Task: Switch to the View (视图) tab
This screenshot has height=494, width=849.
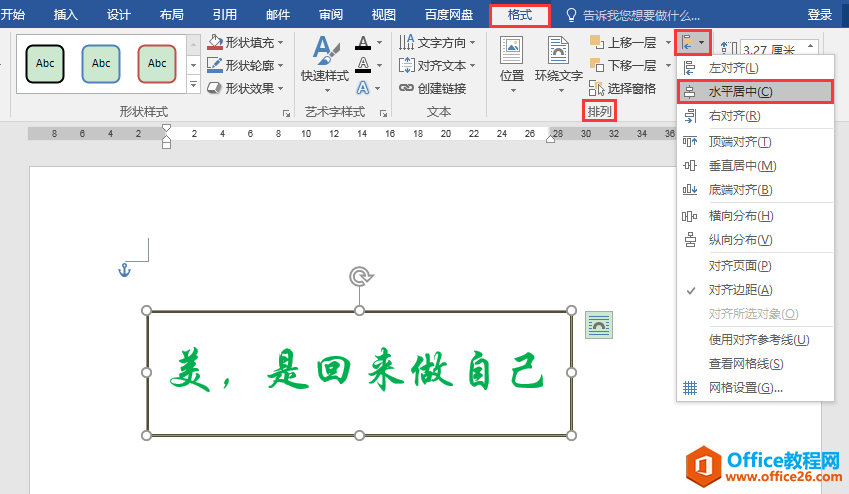Action: pos(383,15)
